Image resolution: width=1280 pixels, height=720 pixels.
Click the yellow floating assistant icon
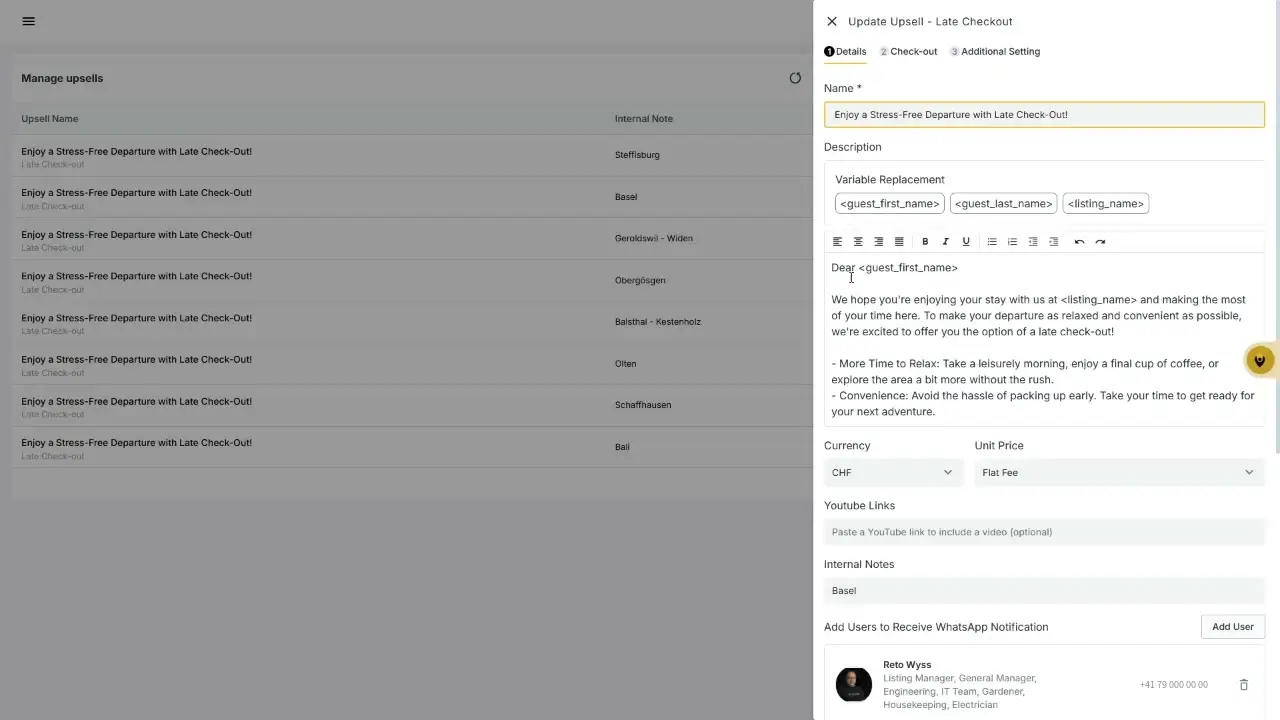(1260, 361)
